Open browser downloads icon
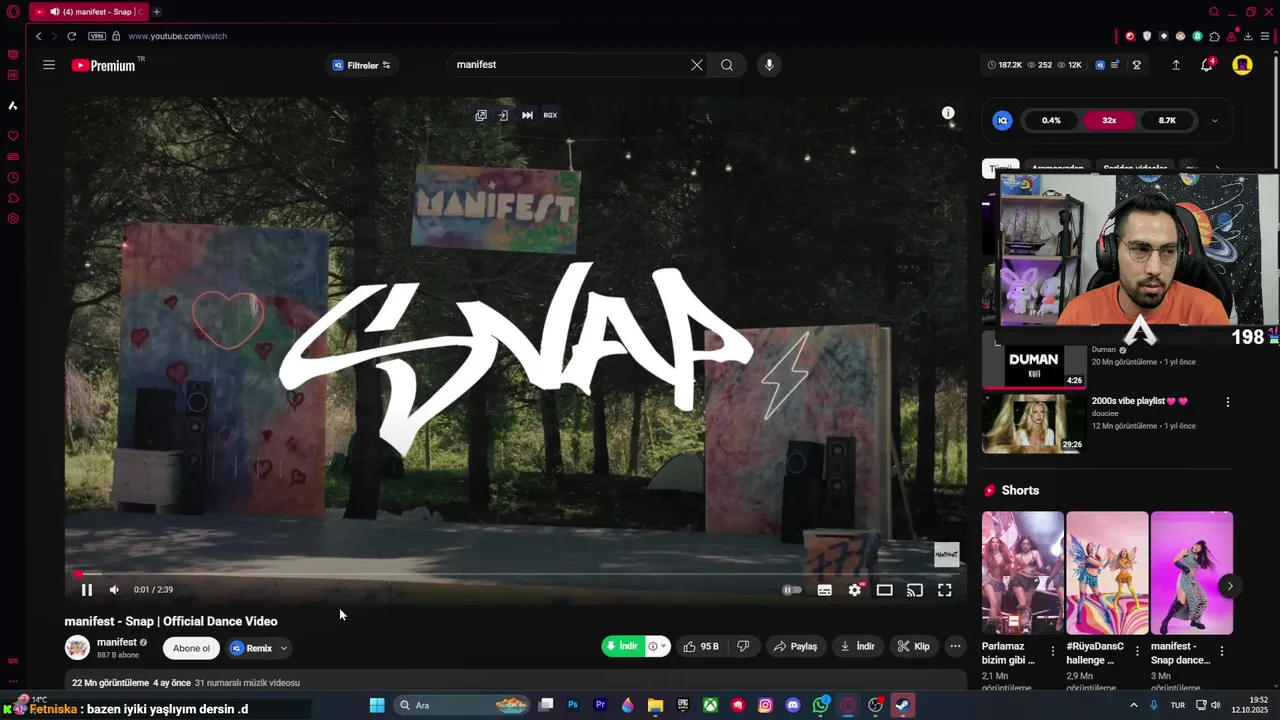The image size is (1280, 720). coord(1248,36)
